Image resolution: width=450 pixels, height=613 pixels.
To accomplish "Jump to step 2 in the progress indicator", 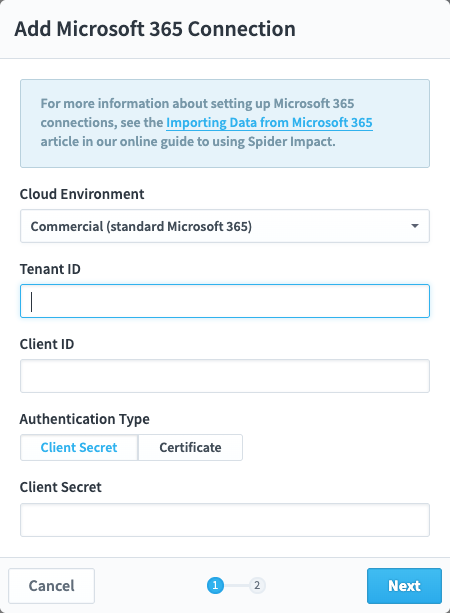I will (x=257, y=585).
